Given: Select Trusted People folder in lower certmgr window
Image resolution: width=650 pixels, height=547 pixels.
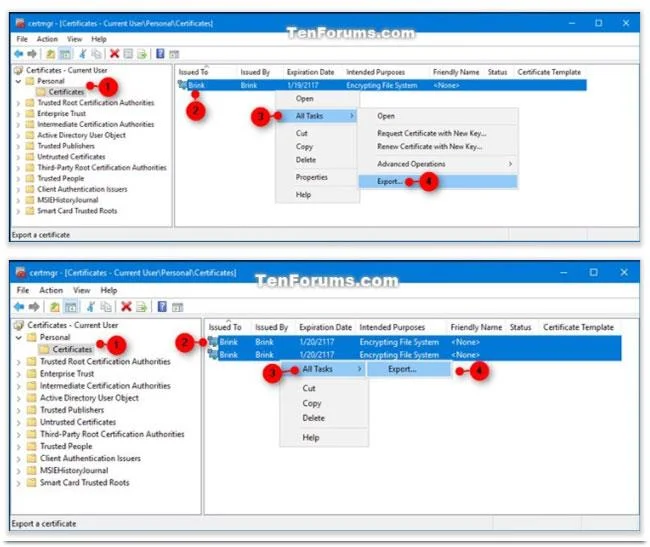Looking at the screenshot, I should (x=66, y=447).
